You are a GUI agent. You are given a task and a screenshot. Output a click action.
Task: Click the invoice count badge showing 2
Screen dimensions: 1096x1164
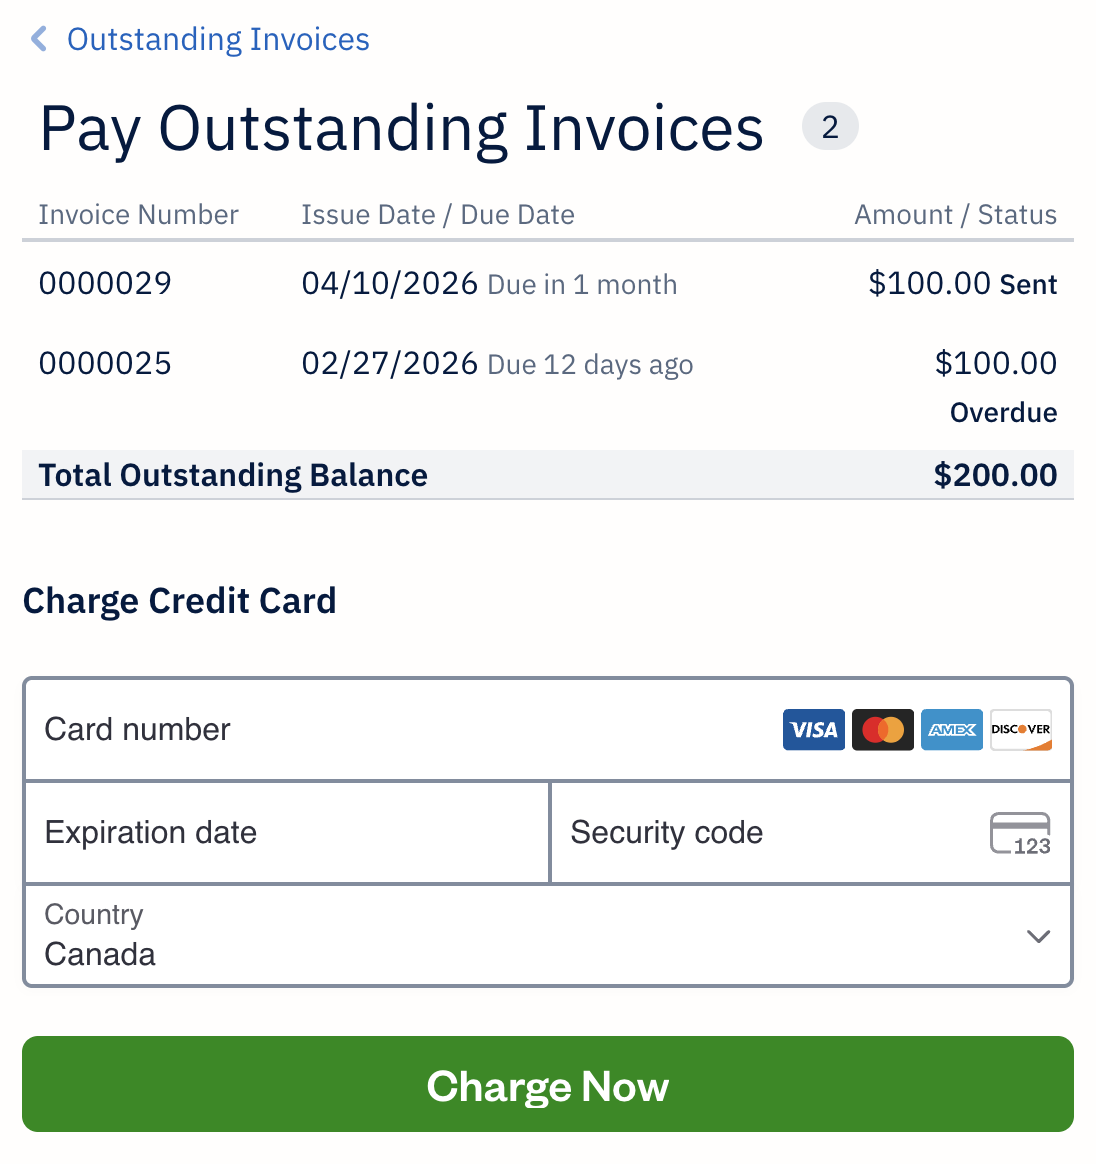(830, 126)
